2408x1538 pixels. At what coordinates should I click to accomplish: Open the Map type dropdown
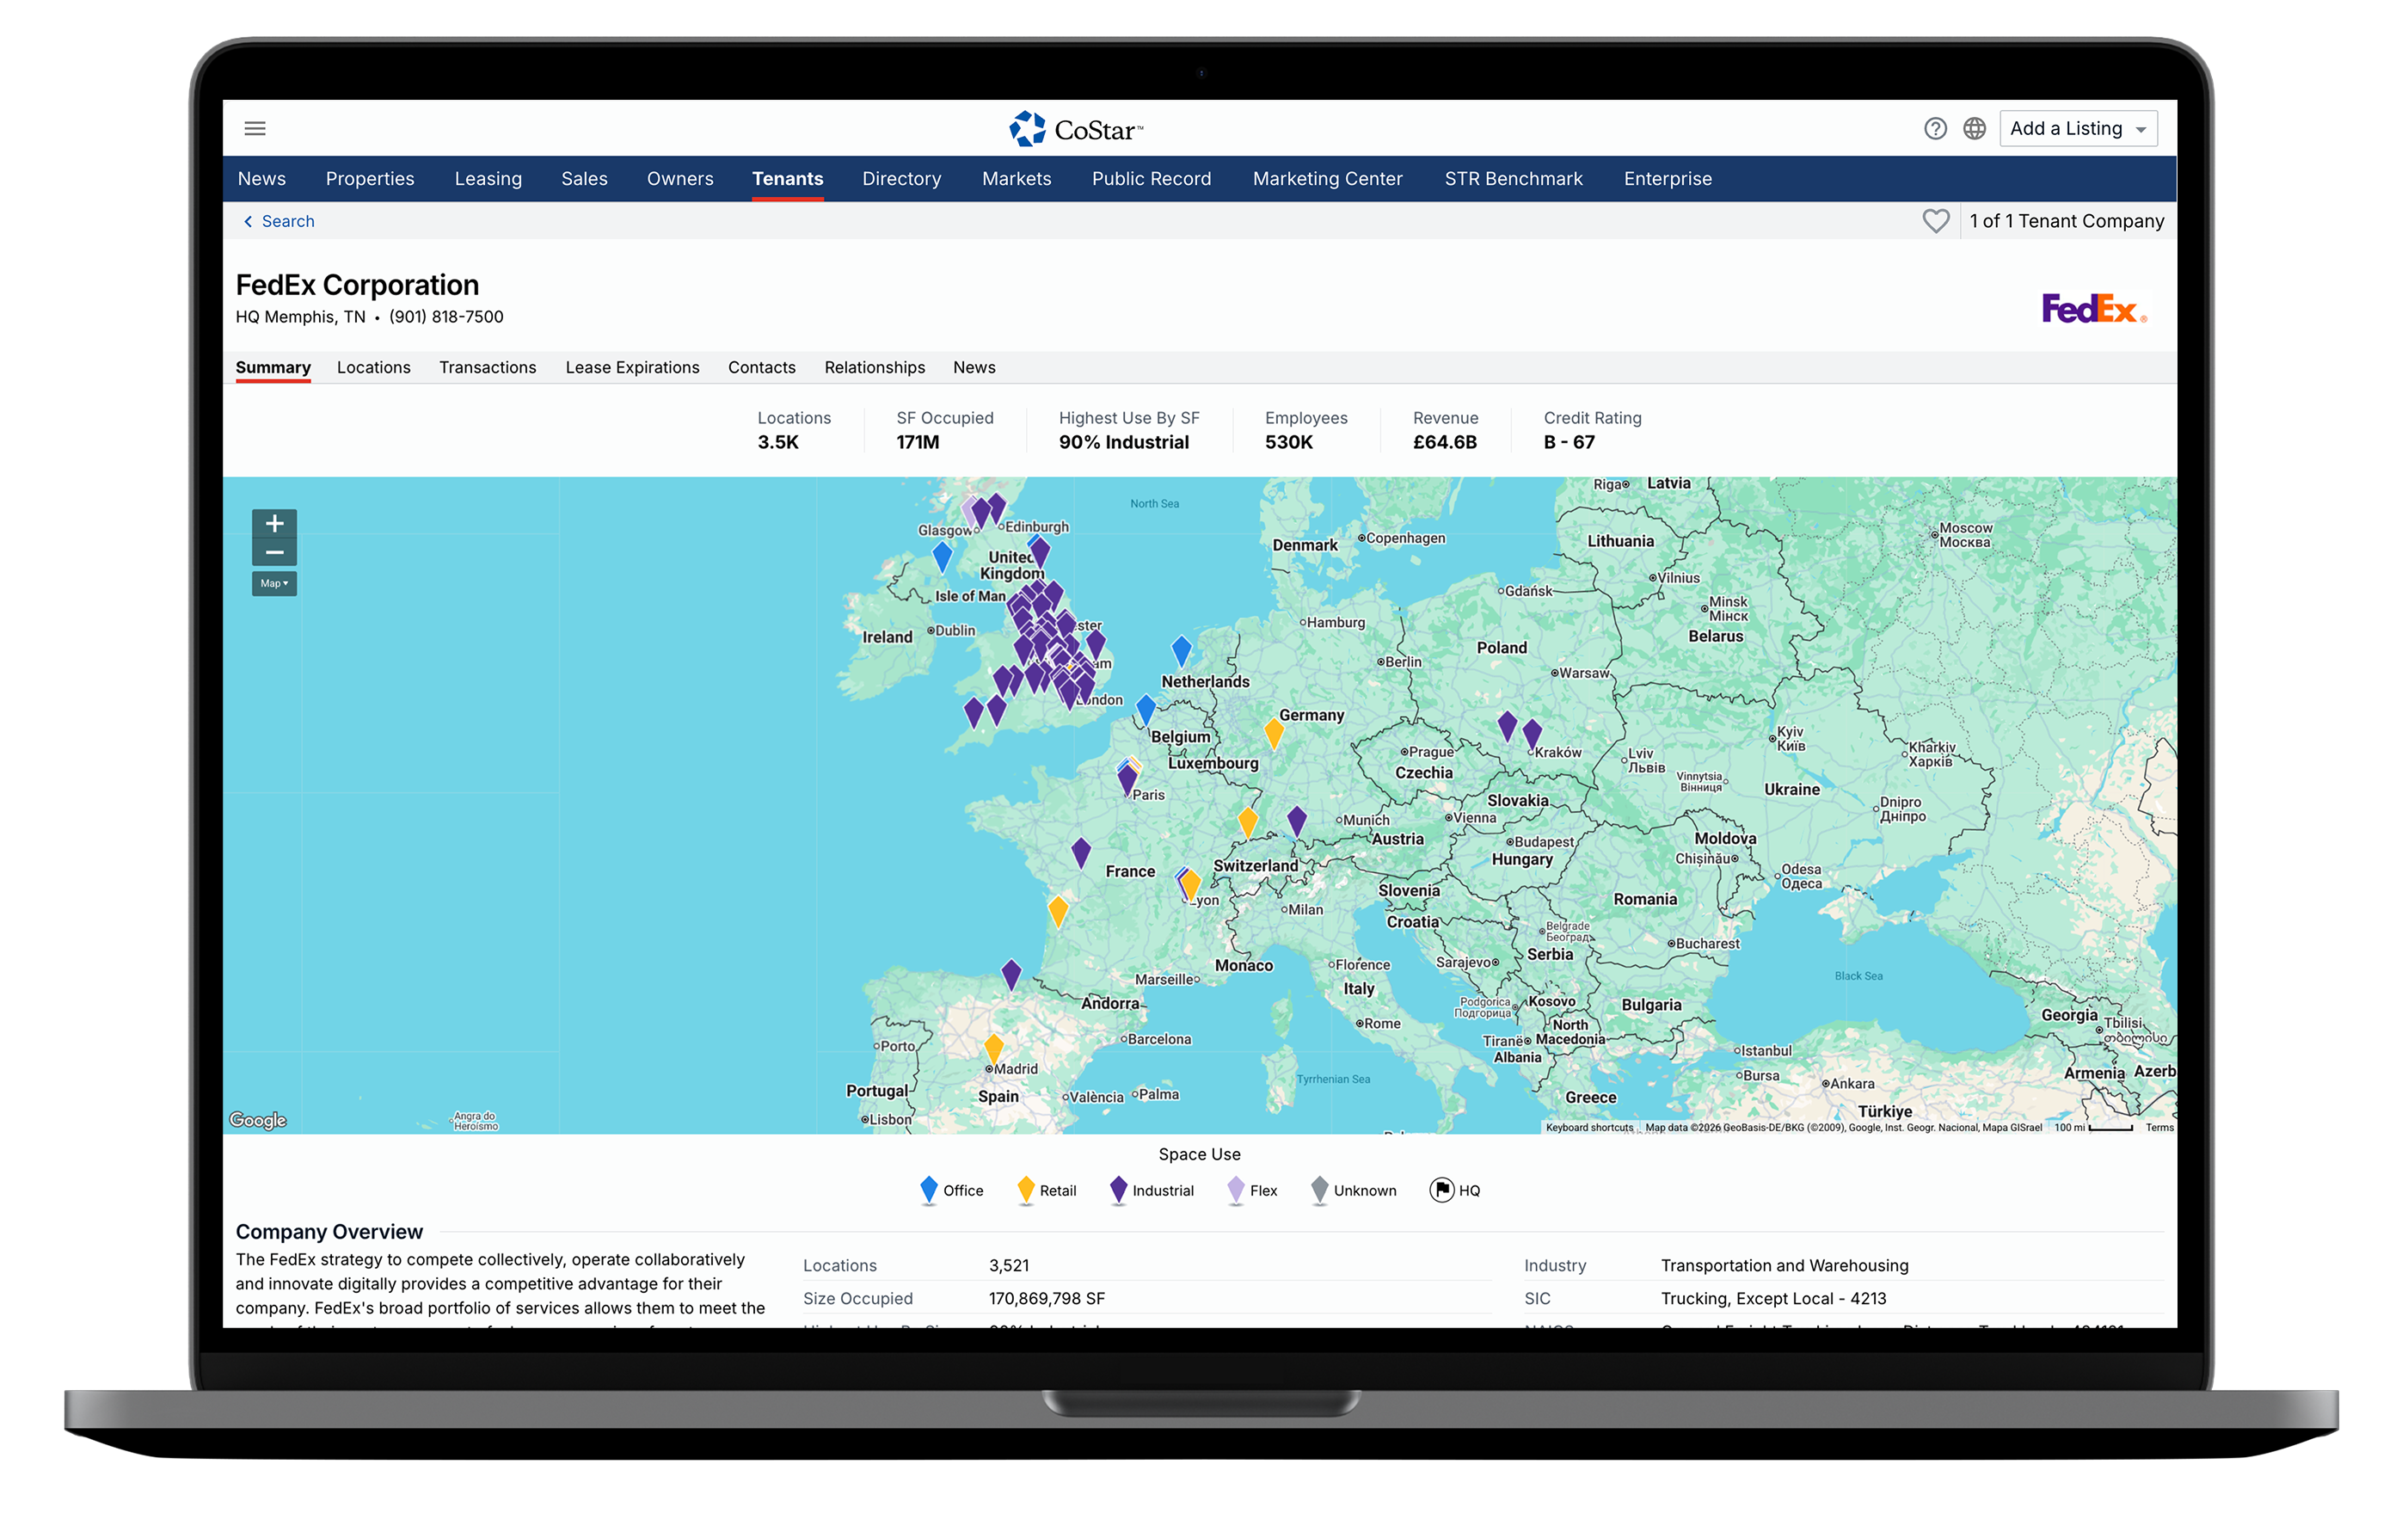(x=274, y=583)
